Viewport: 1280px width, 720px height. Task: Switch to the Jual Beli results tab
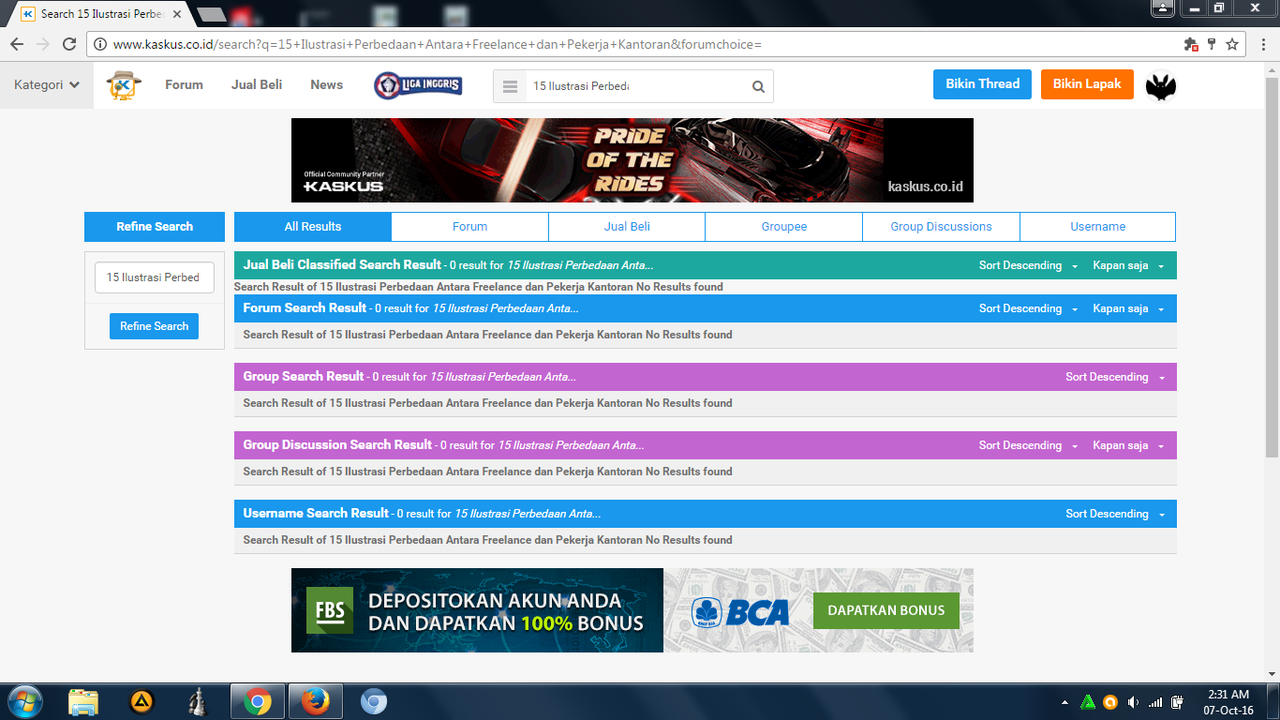pyautogui.click(x=627, y=227)
